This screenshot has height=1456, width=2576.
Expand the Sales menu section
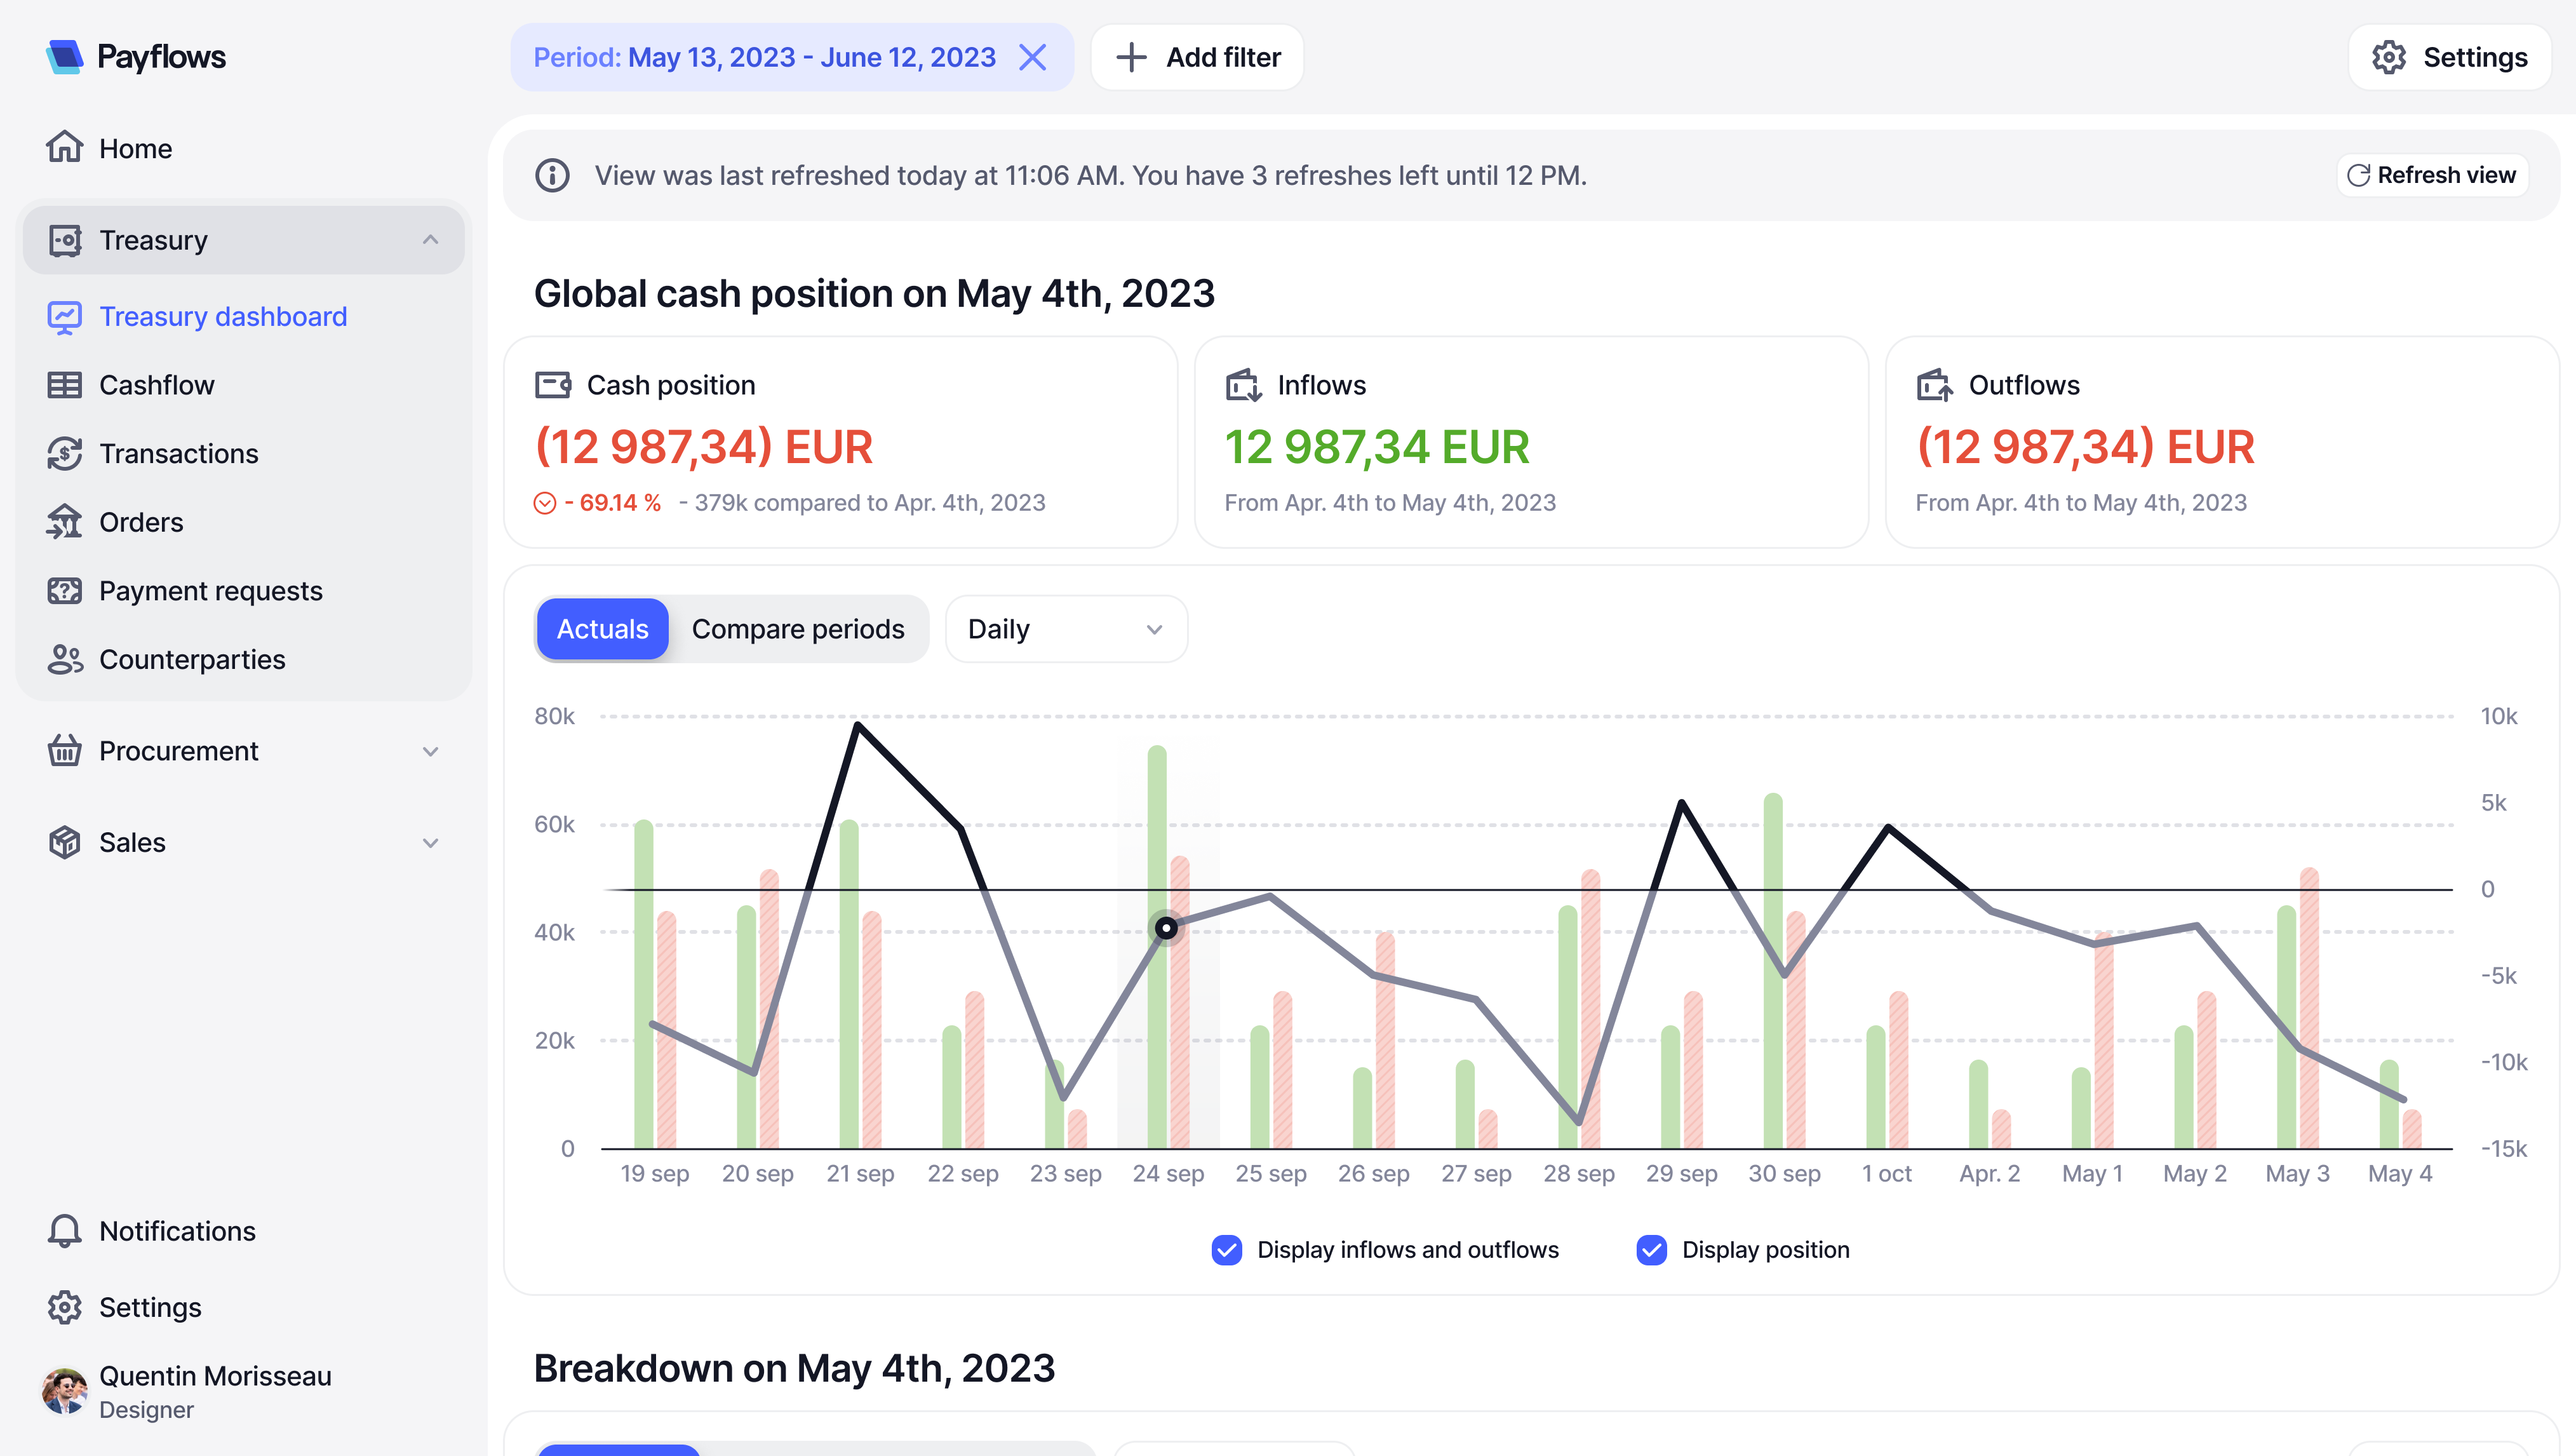pos(430,842)
